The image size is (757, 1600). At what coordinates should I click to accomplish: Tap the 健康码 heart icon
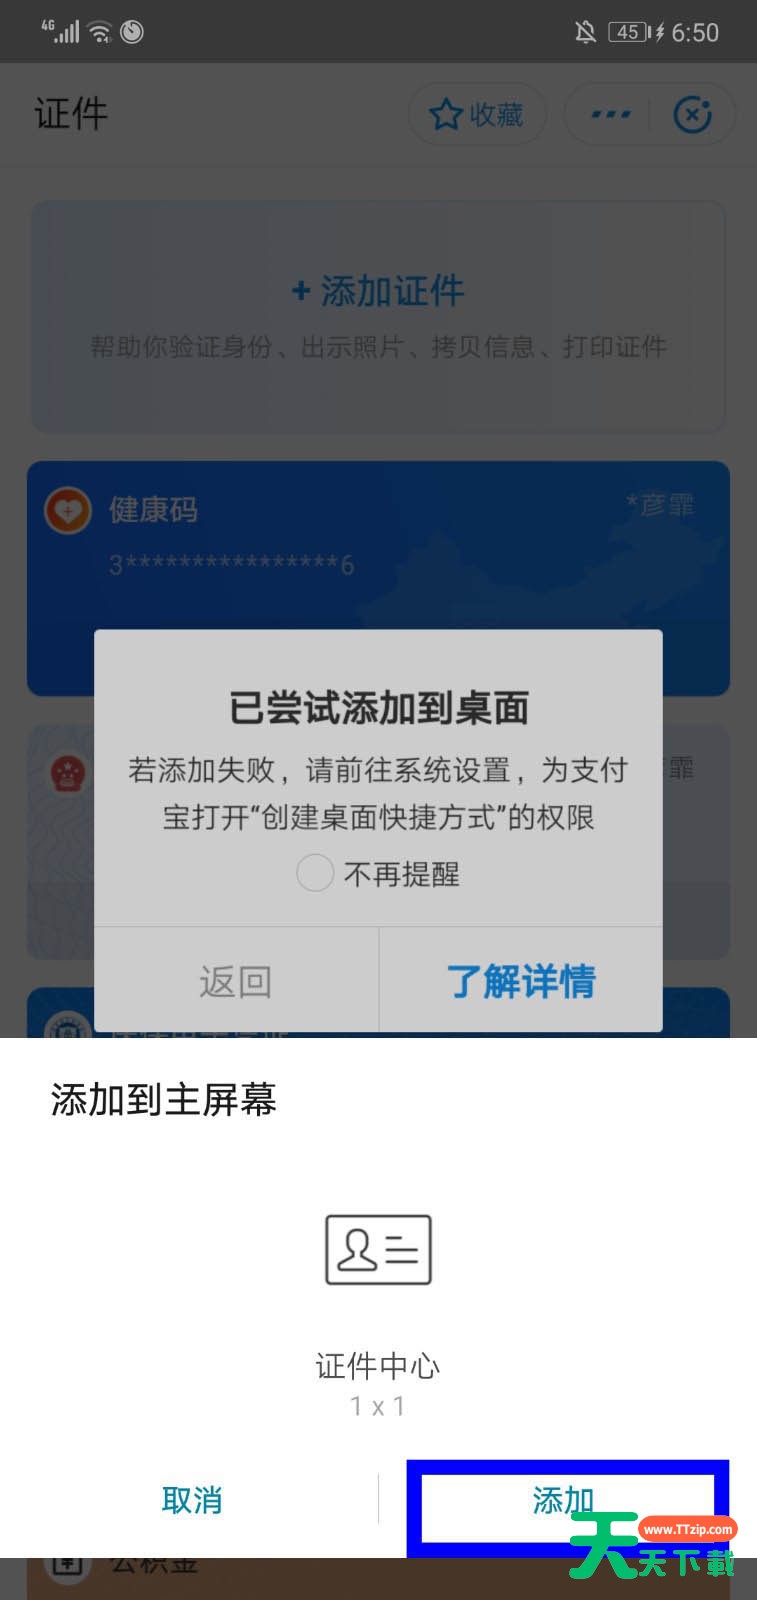pyautogui.click(x=68, y=510)
